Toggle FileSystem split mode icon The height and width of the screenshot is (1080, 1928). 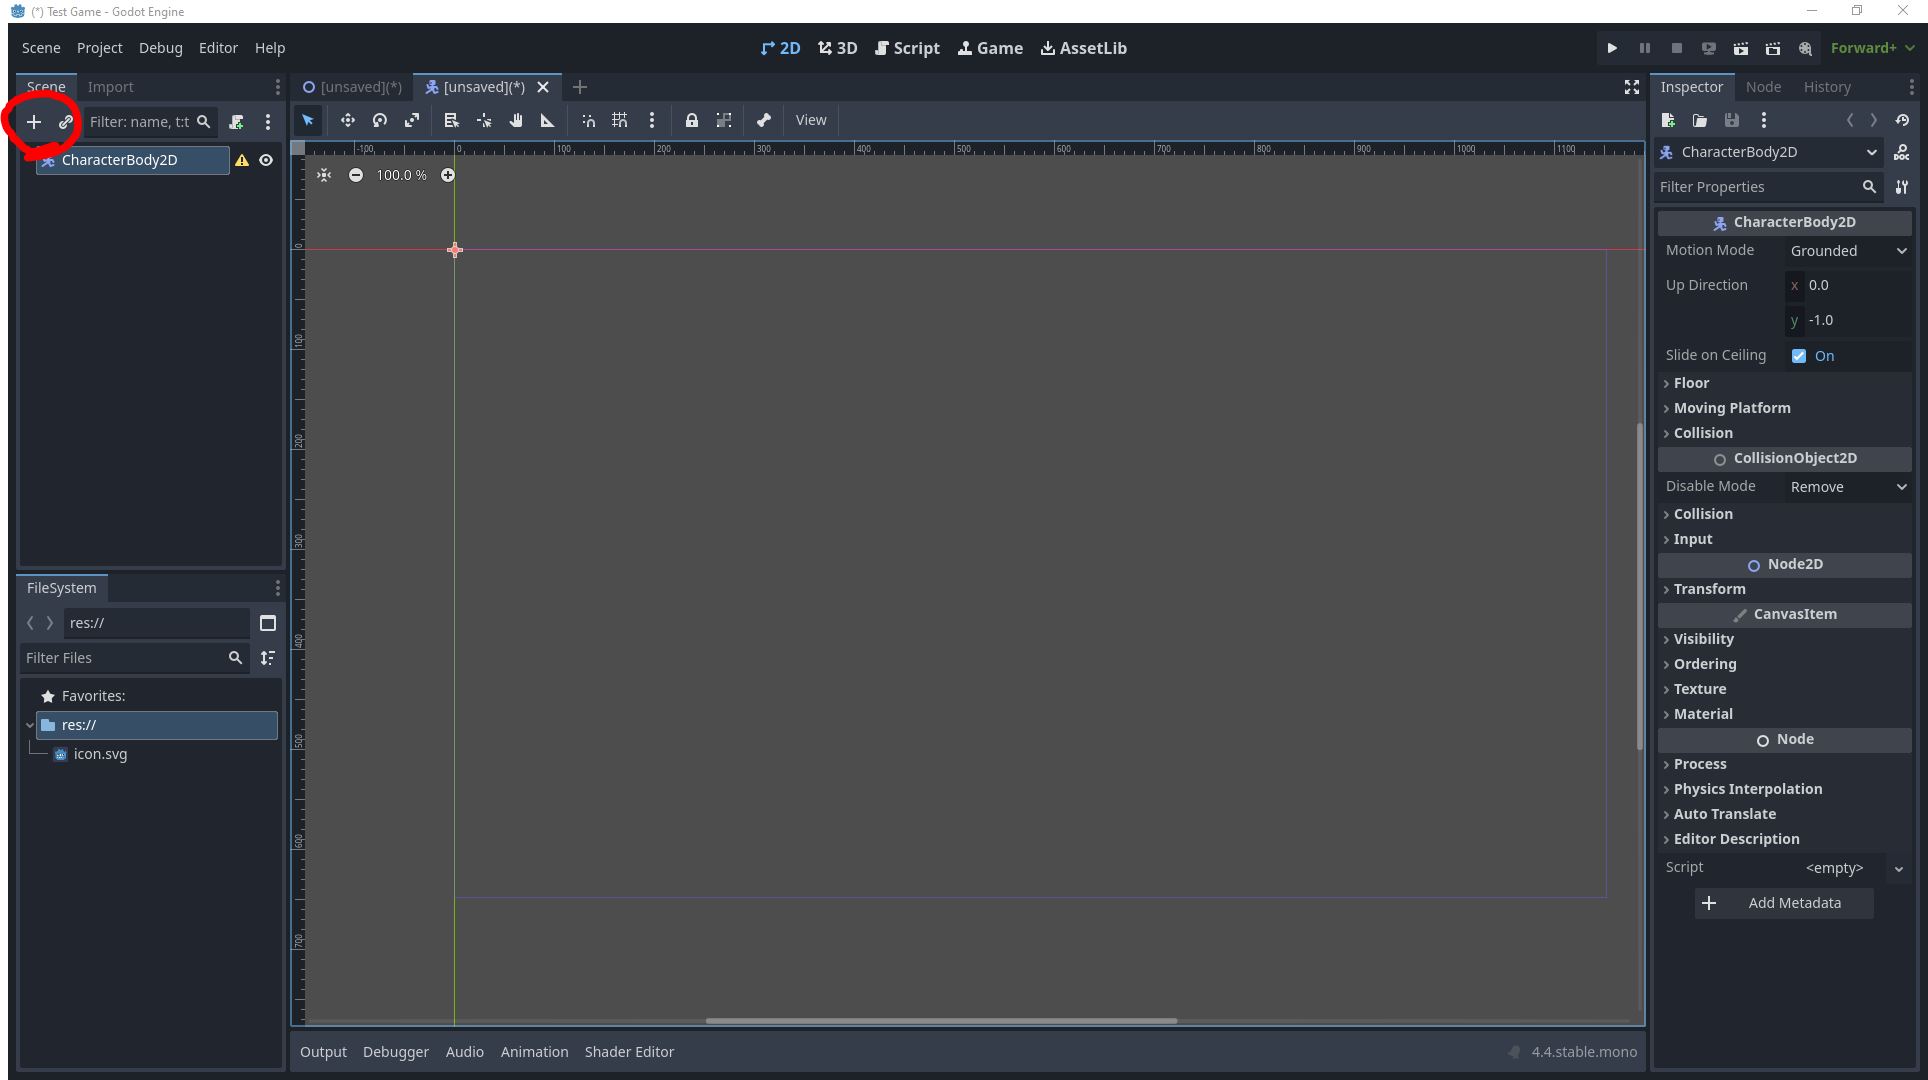pos(268,623)
